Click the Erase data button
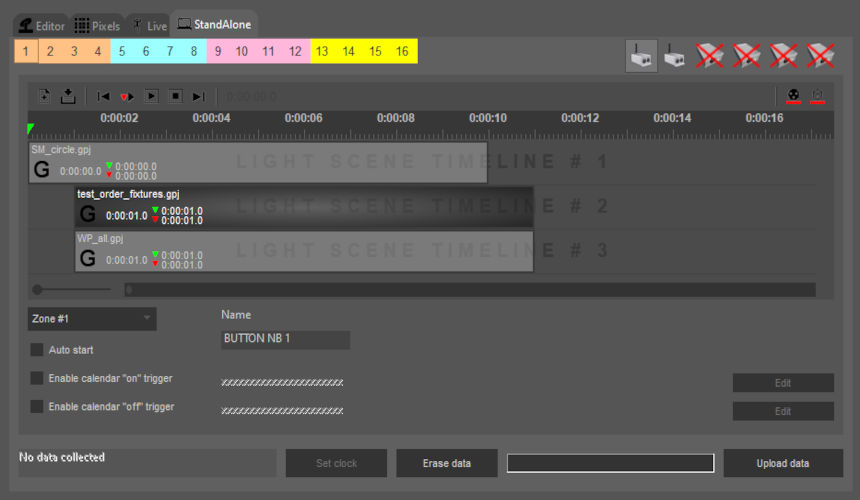Viewport: 860px width, 500px height. pyautogui.click(x=446, y=463)
